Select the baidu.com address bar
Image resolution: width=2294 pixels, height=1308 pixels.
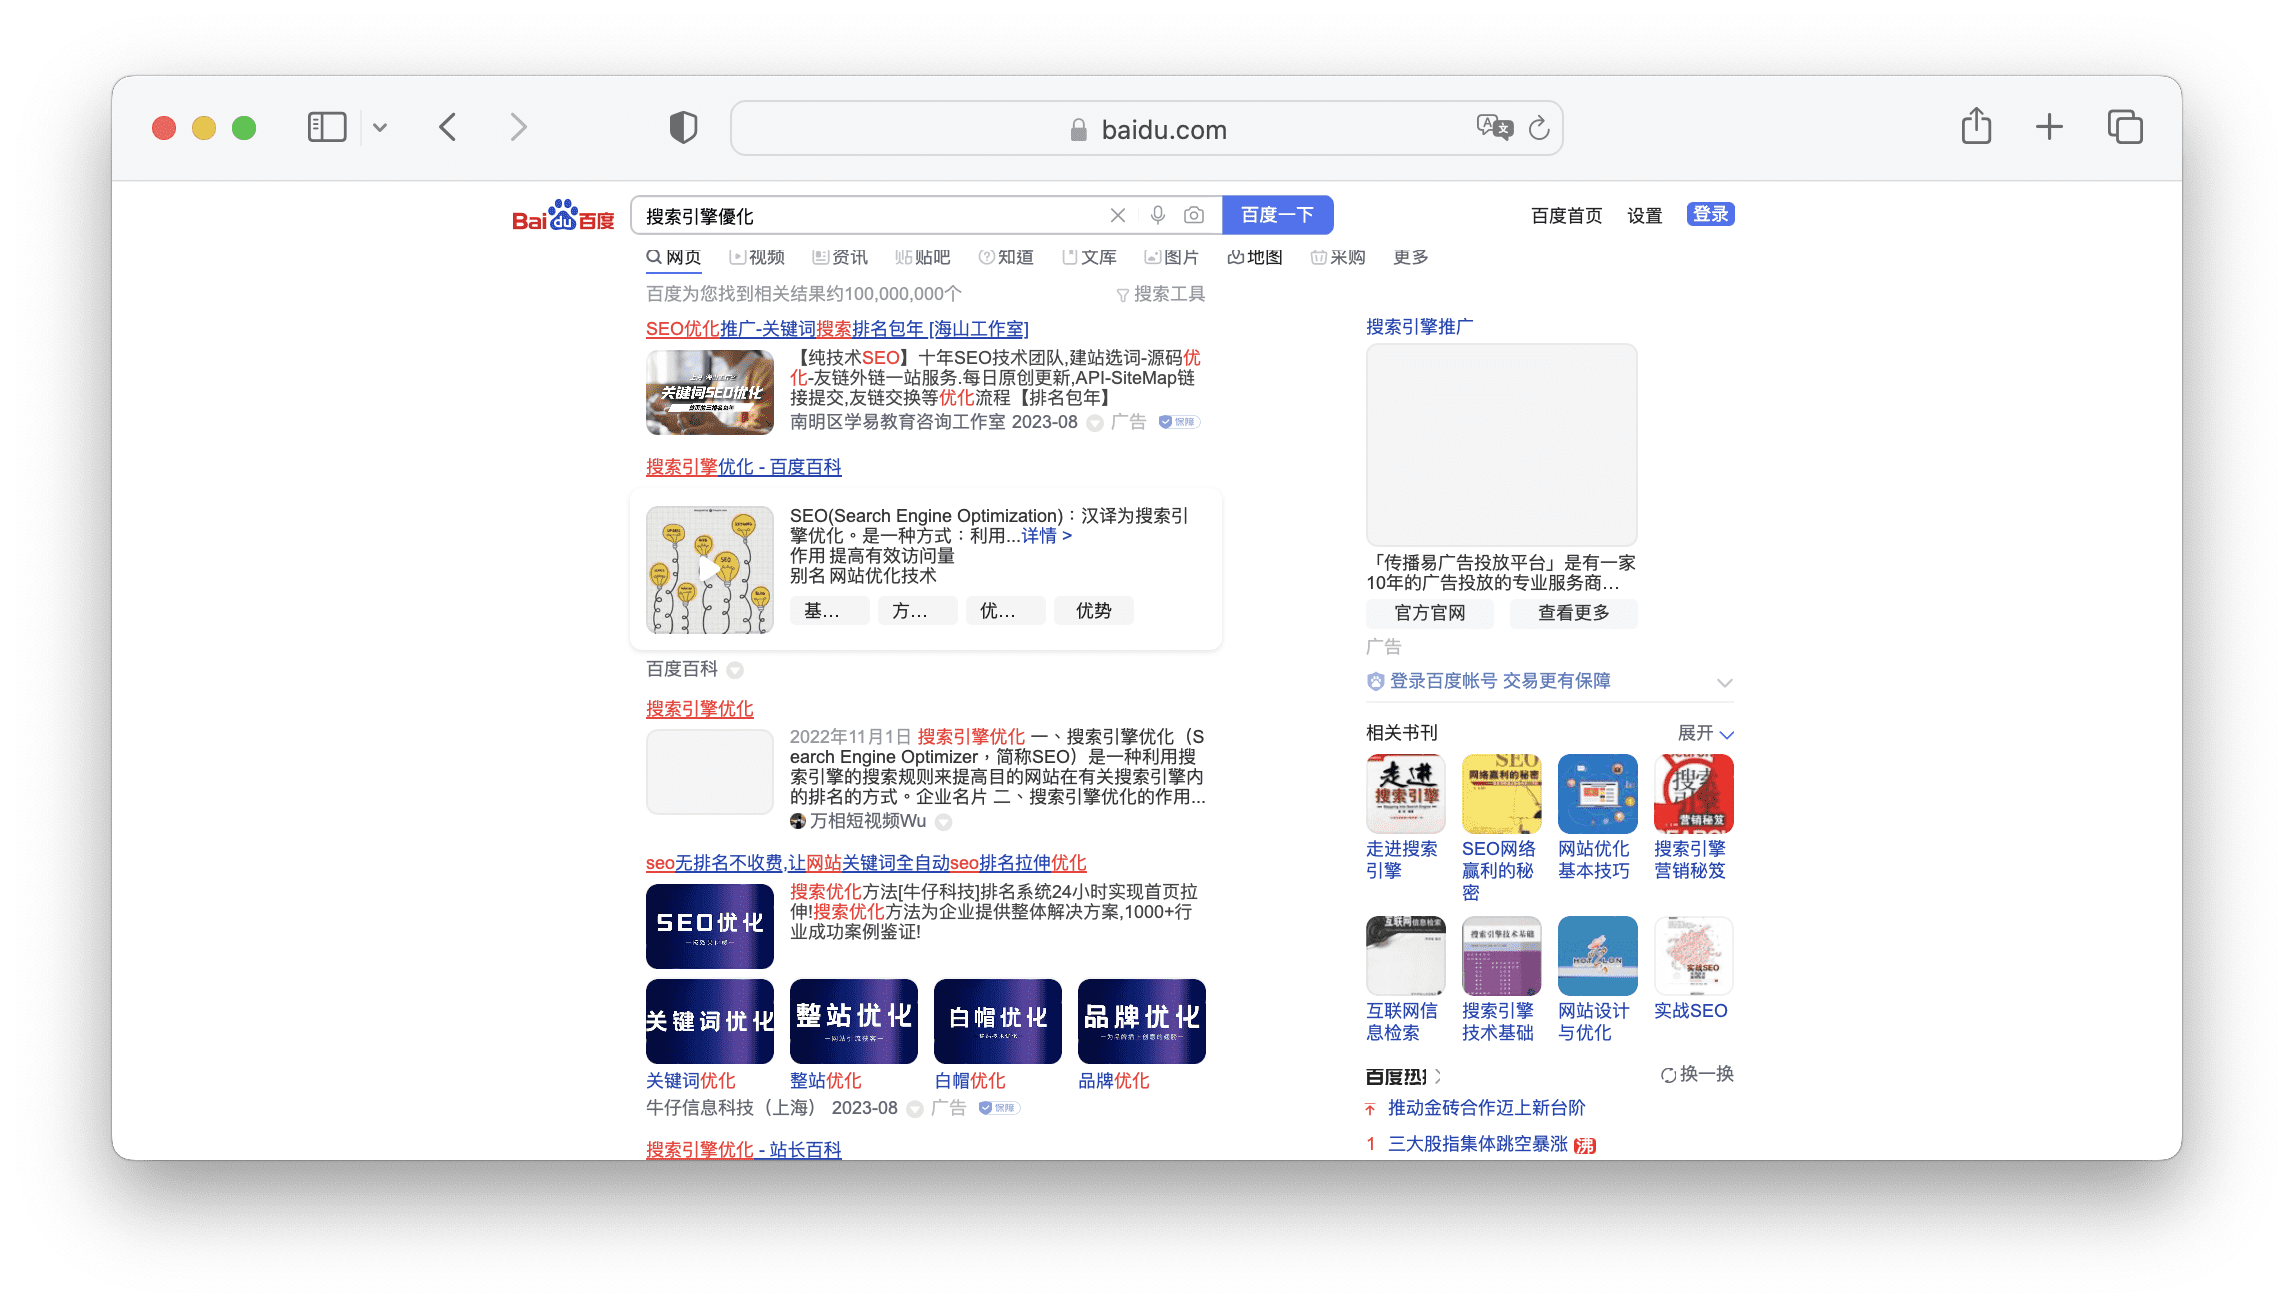click(1146, 129)
